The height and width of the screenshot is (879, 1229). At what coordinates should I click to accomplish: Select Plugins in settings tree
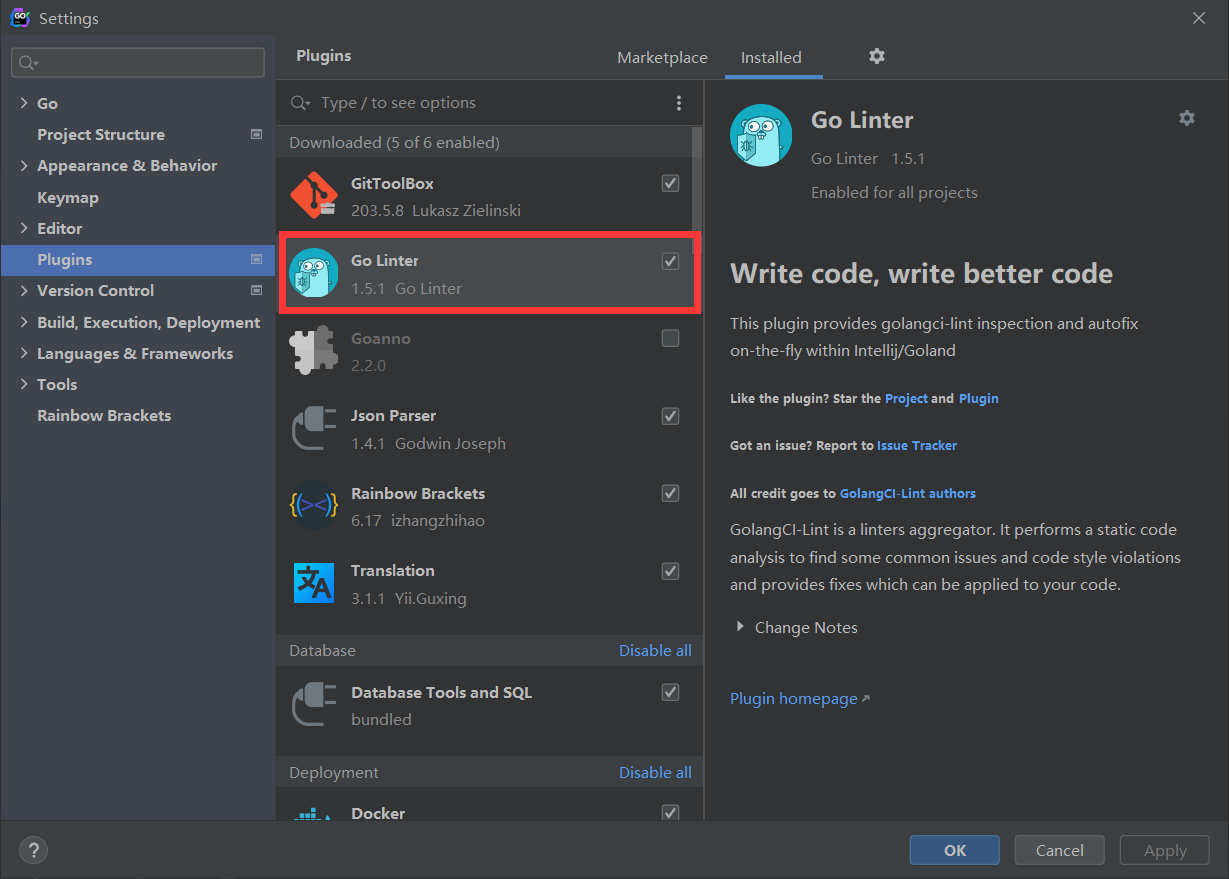(138, 259)
